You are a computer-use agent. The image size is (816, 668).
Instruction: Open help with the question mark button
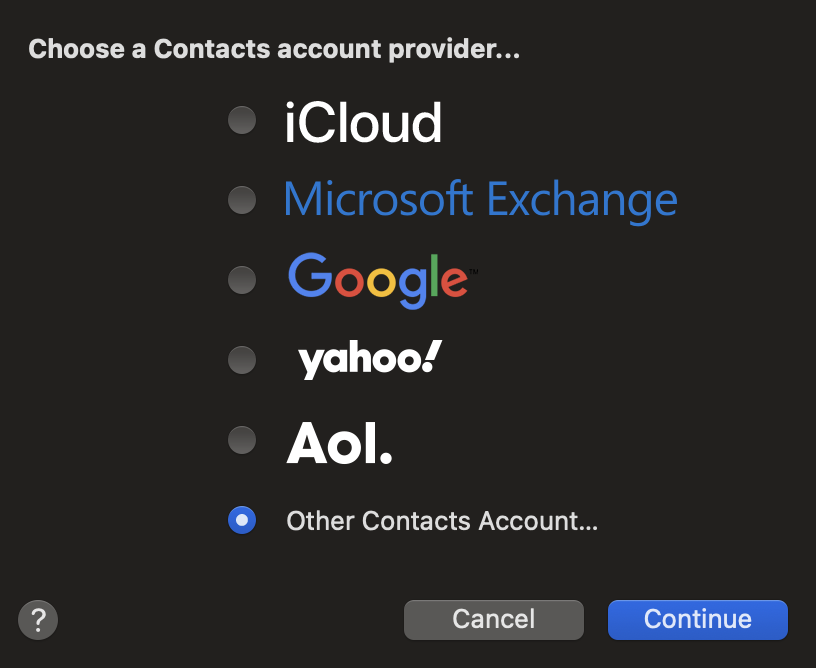[38, 619]
